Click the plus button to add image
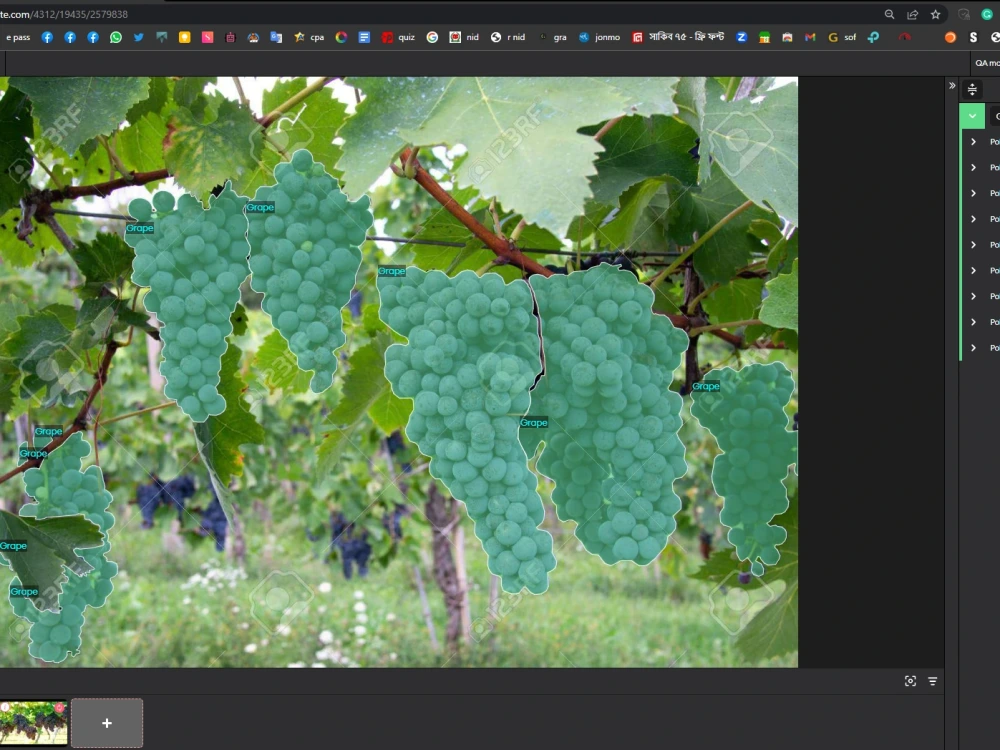This screenshot has height=750, width=1000. click(x=107, y=723)
